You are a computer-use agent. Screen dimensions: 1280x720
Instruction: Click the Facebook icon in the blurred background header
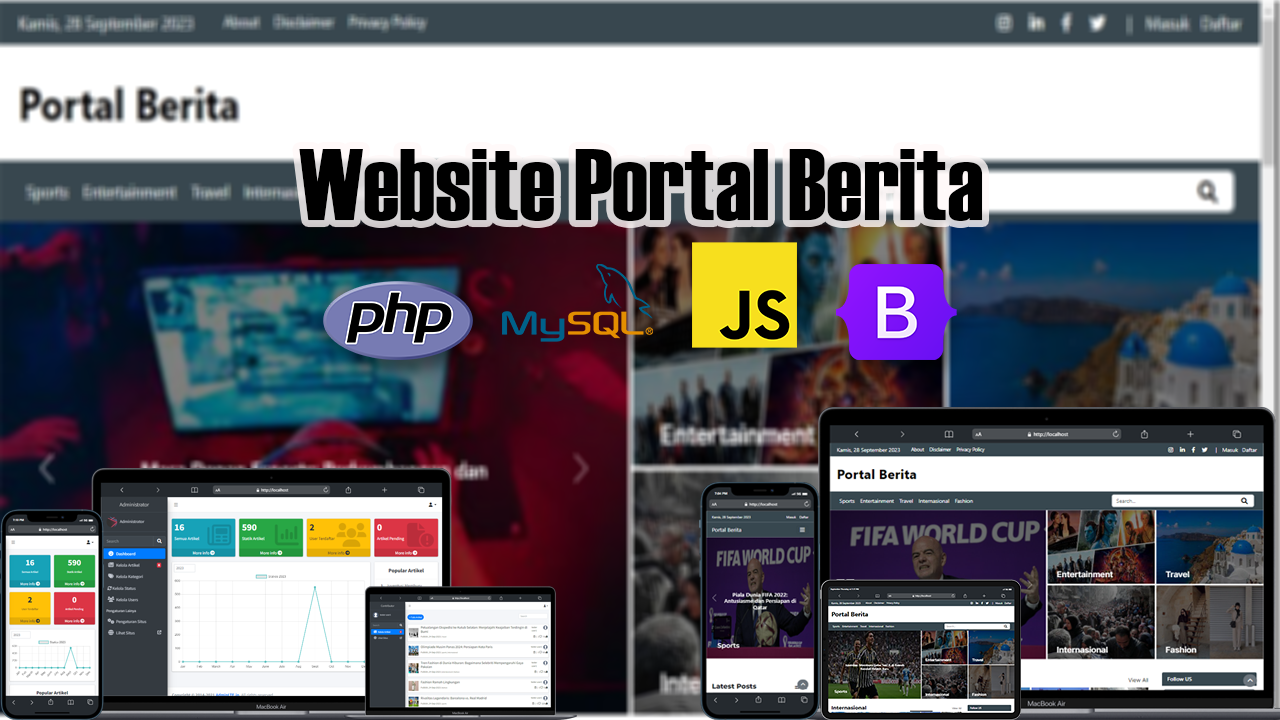pos(1067,23)
